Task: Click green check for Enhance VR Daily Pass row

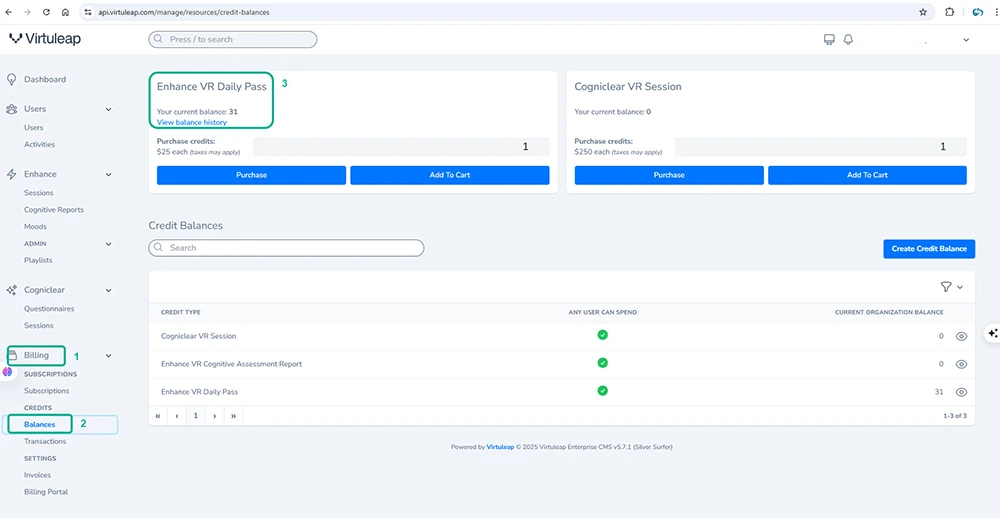Action: (x=602, y=390)
